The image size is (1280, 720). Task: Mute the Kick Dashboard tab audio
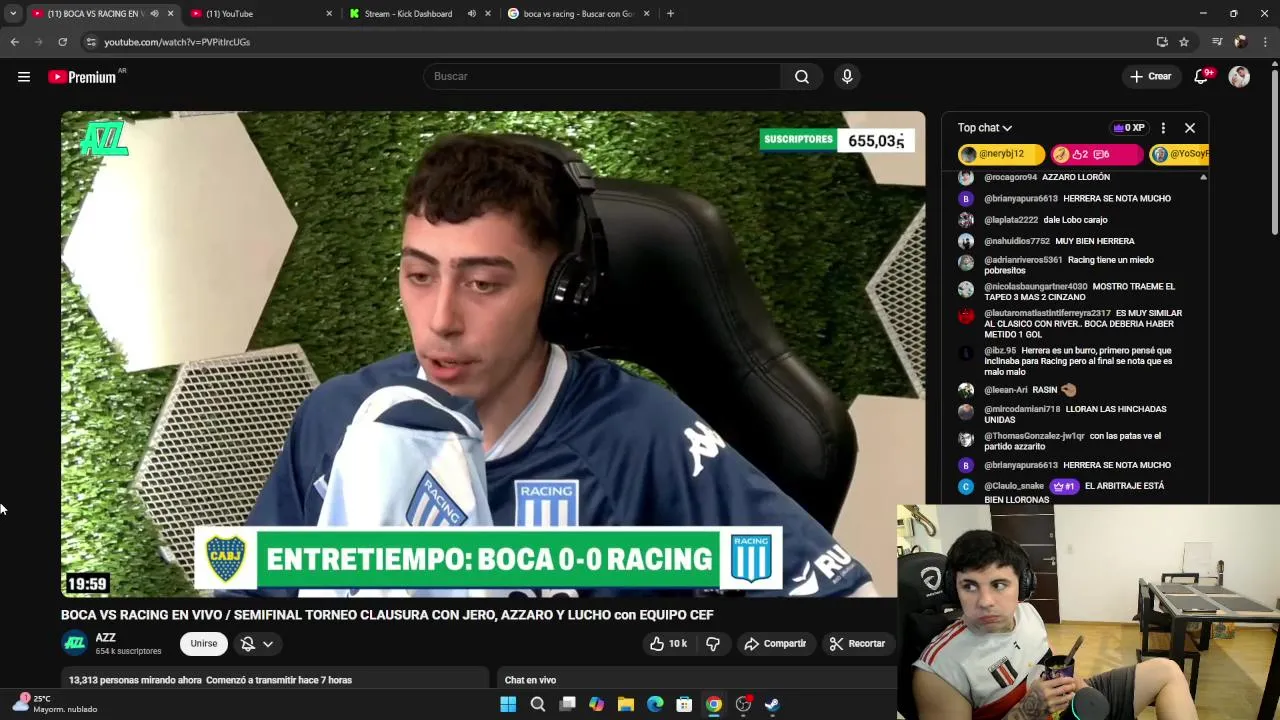(472, 14)
